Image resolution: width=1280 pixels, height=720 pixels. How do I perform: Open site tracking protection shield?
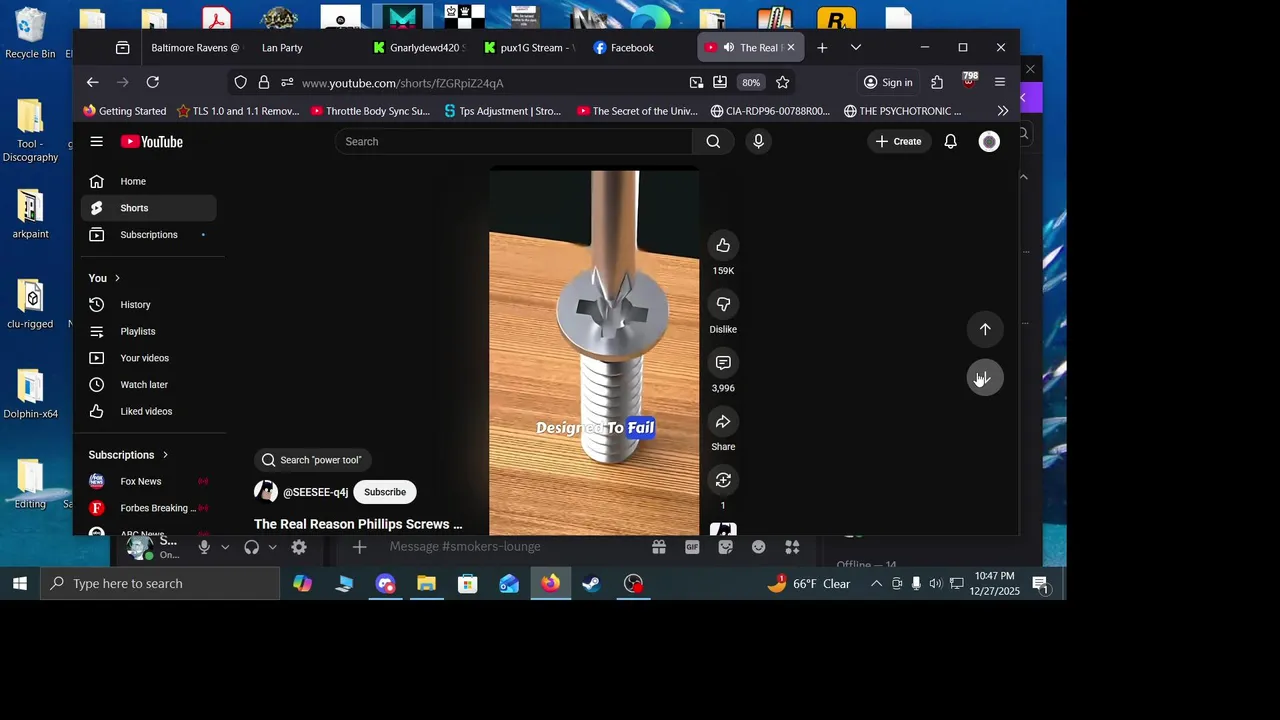tap(240, 82)
